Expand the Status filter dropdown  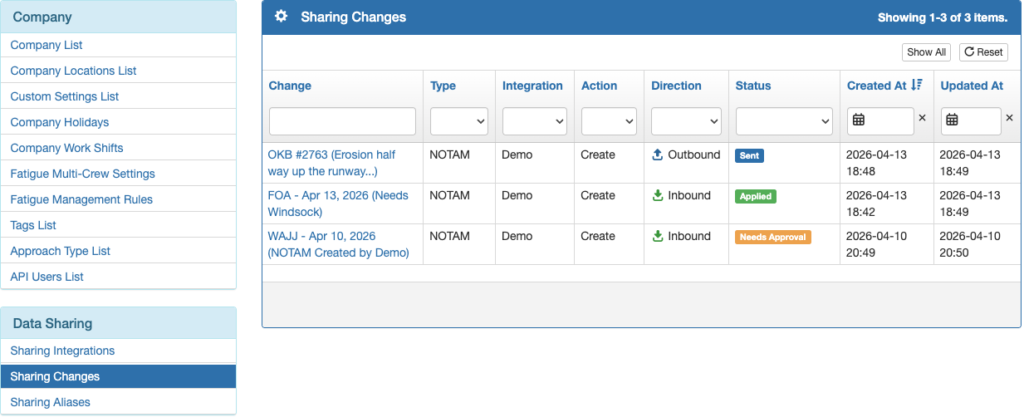point(784,121)
